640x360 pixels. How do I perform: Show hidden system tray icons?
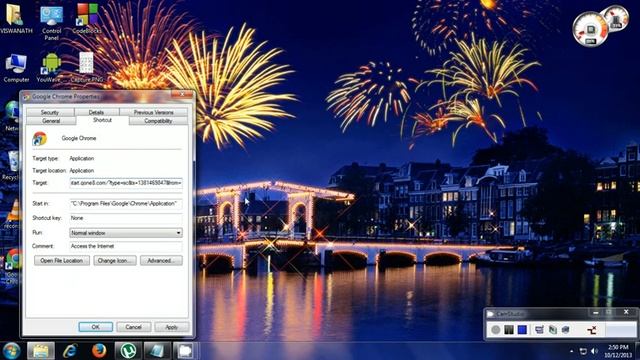point(571,351)
